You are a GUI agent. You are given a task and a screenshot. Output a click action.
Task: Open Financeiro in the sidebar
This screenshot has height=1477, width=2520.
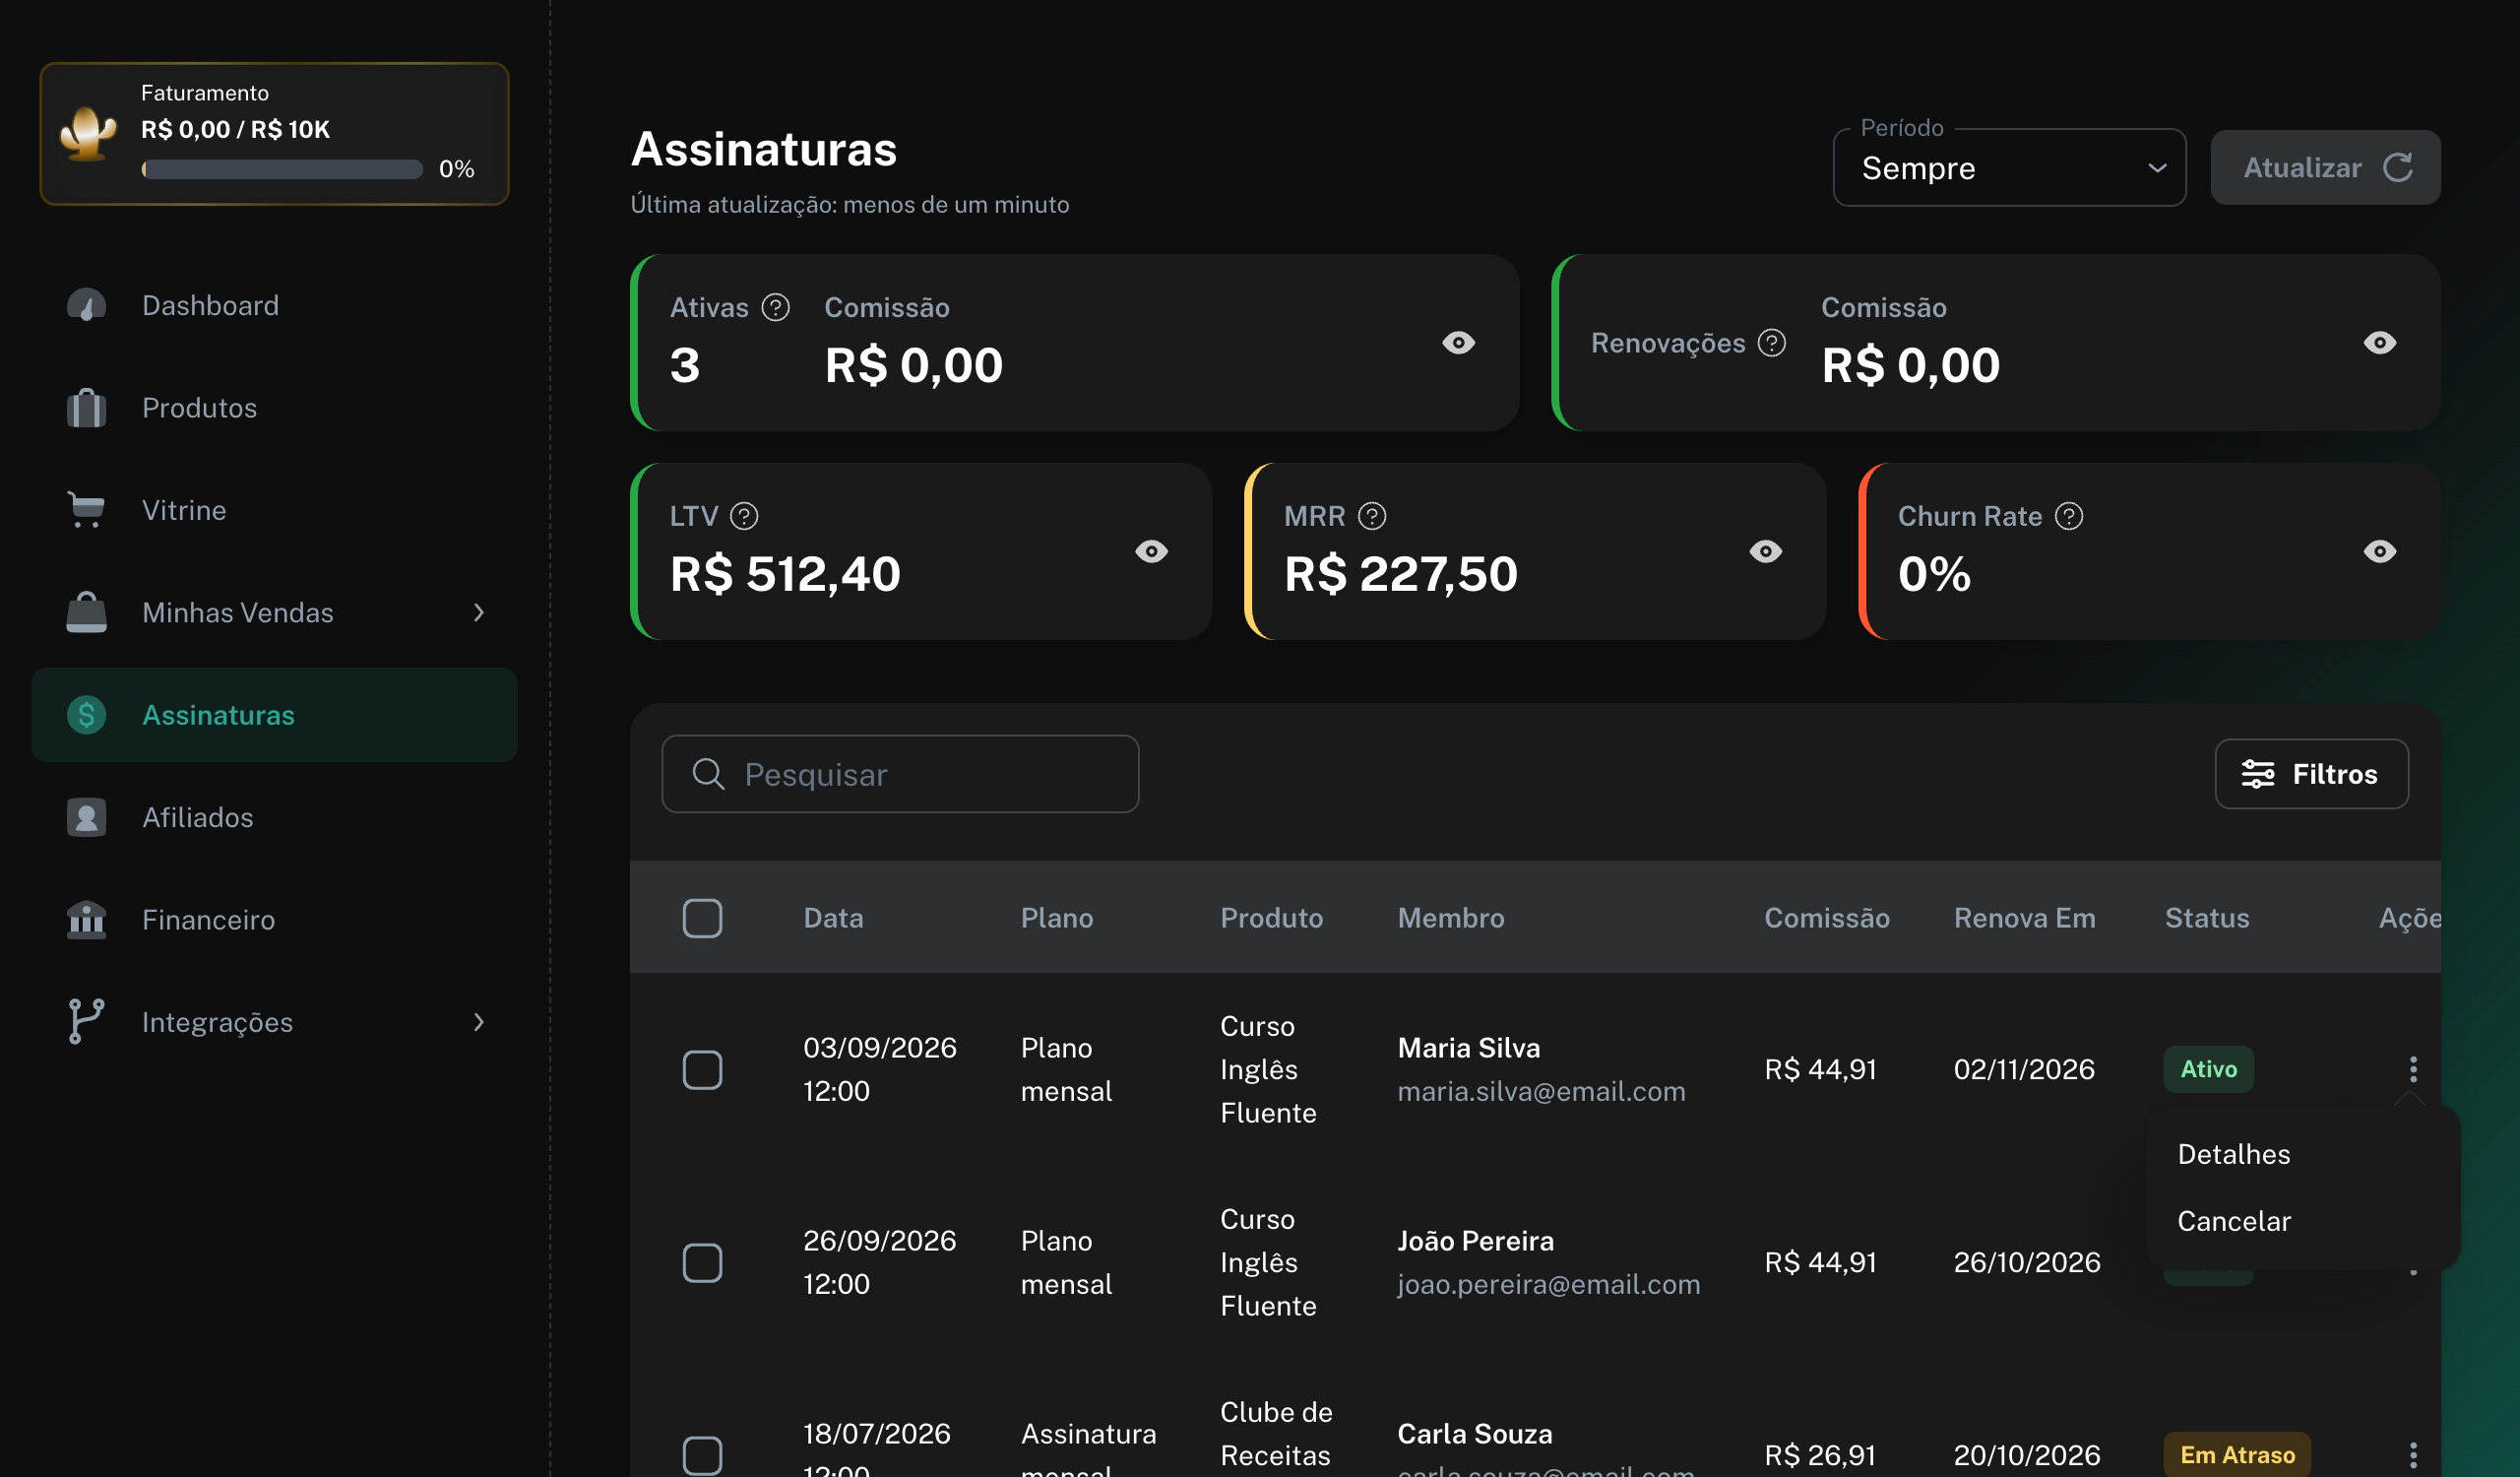tap(274, 920)
